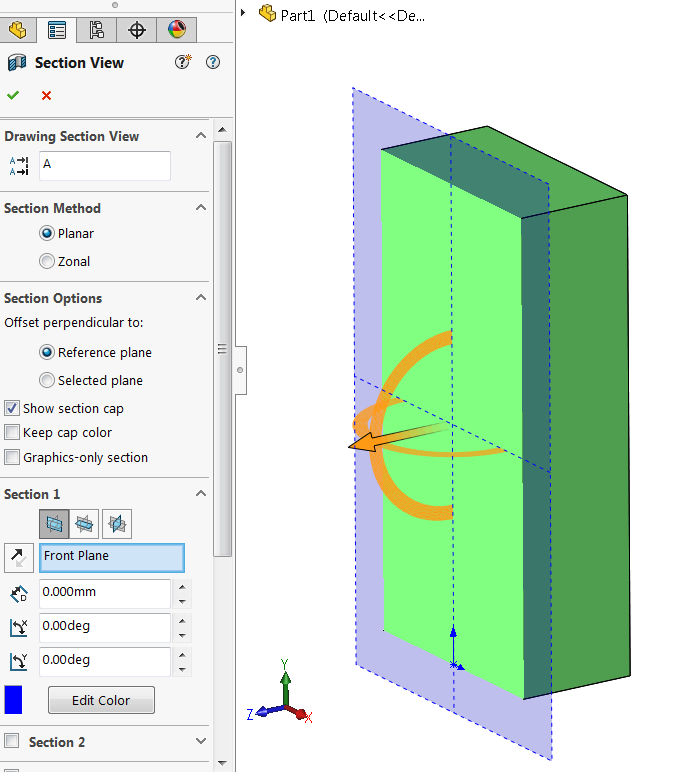
Task: Click the PropertyManager vertical scrollbar thumb
Action: [x=223, y=349]
